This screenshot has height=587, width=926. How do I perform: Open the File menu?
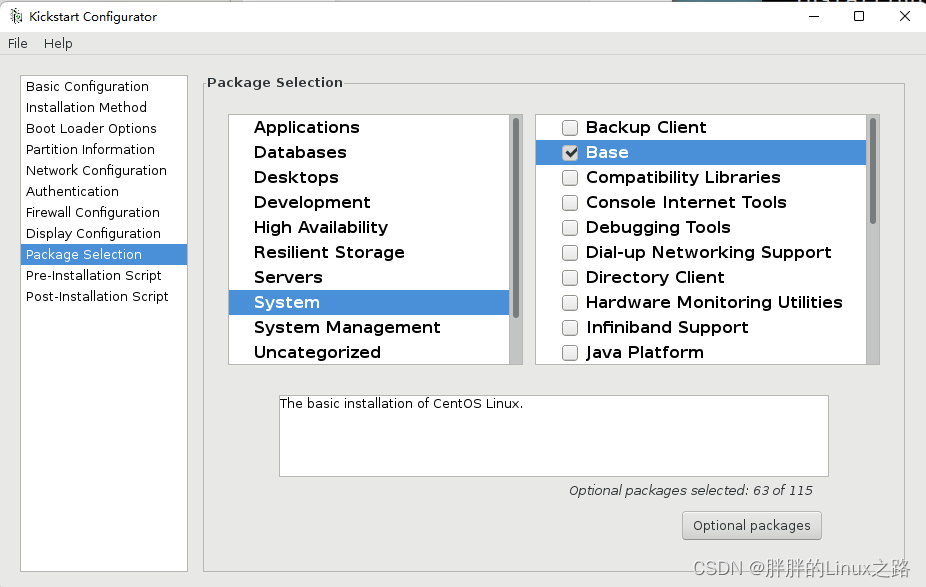(x=18, y=43)
